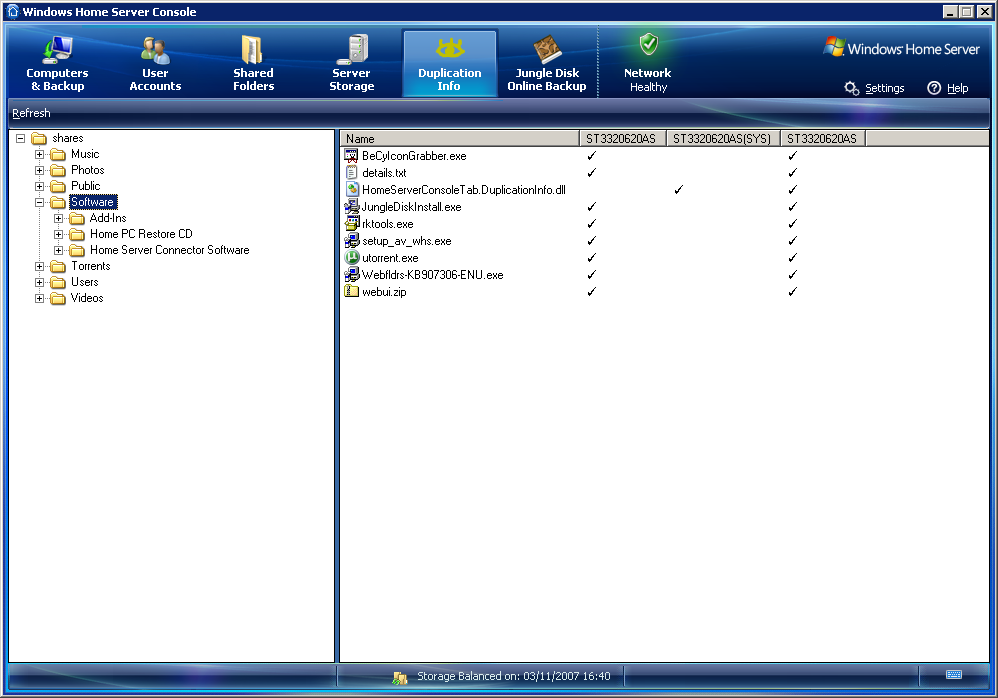This screenshot has height=698, width=998.
Task: Click Storage Balanced on: 03/11/2007 16:40 text
Action: coord(513,676)
